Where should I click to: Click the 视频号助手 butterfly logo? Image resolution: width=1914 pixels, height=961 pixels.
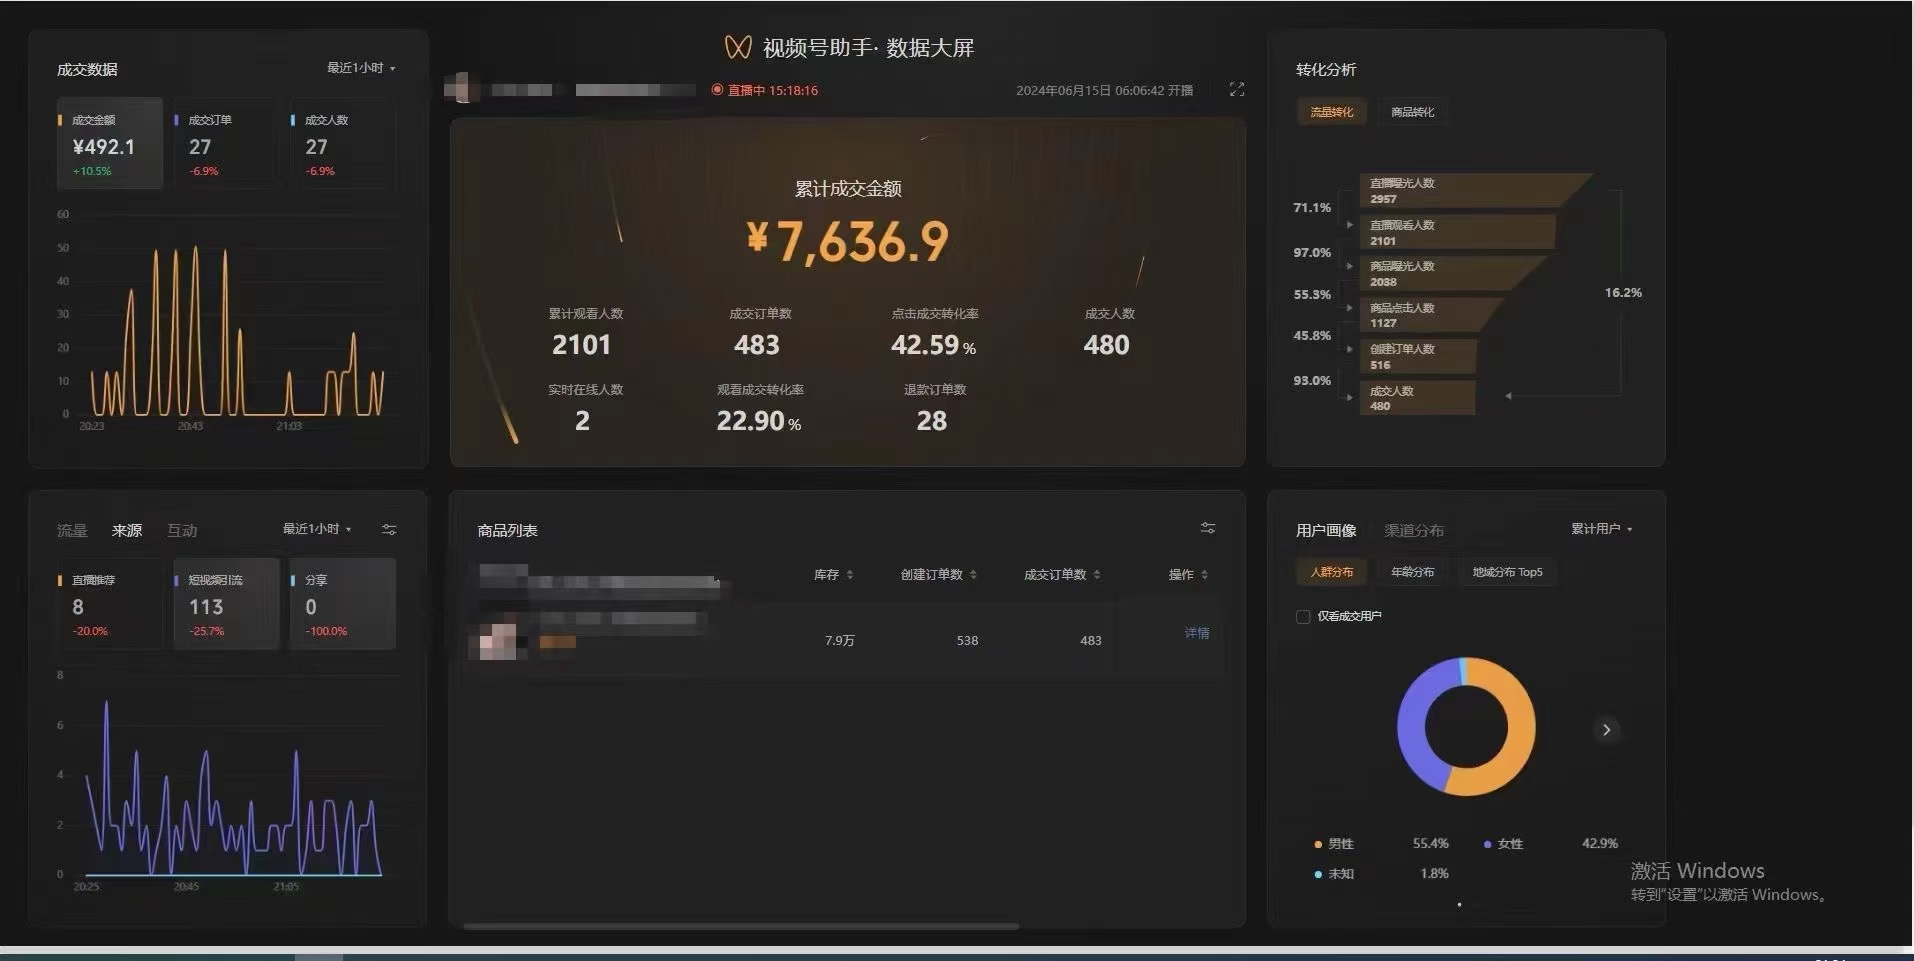tap(738, 47)
